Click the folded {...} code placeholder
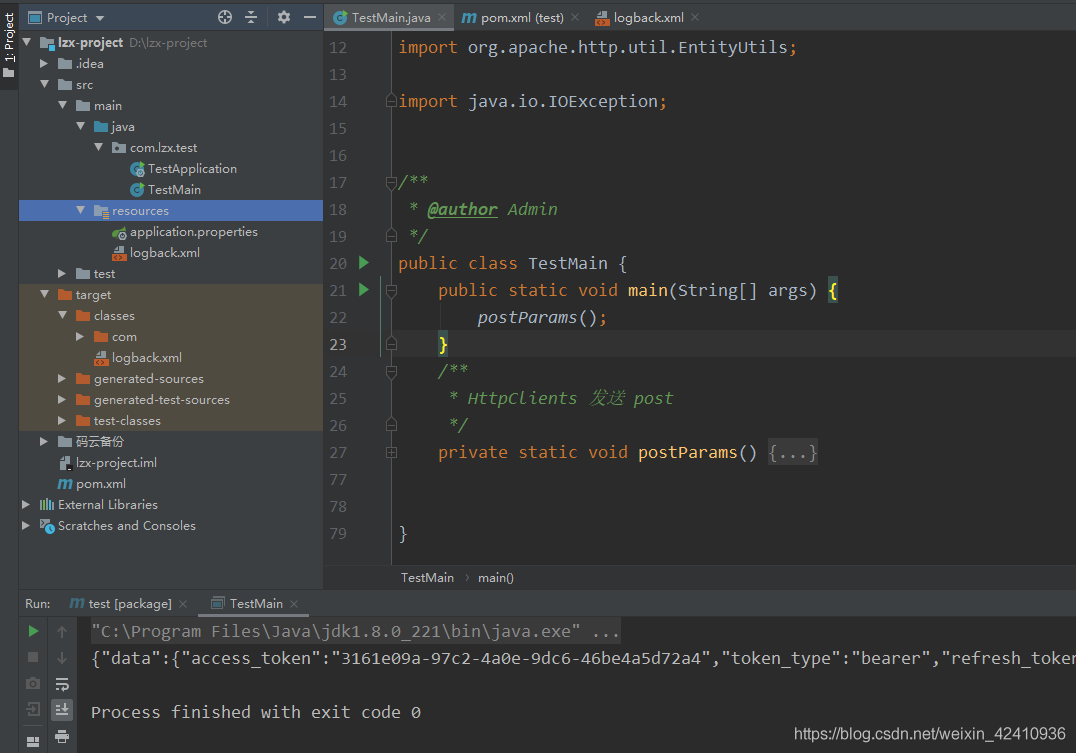1076x753 pixels. (793, 453)
